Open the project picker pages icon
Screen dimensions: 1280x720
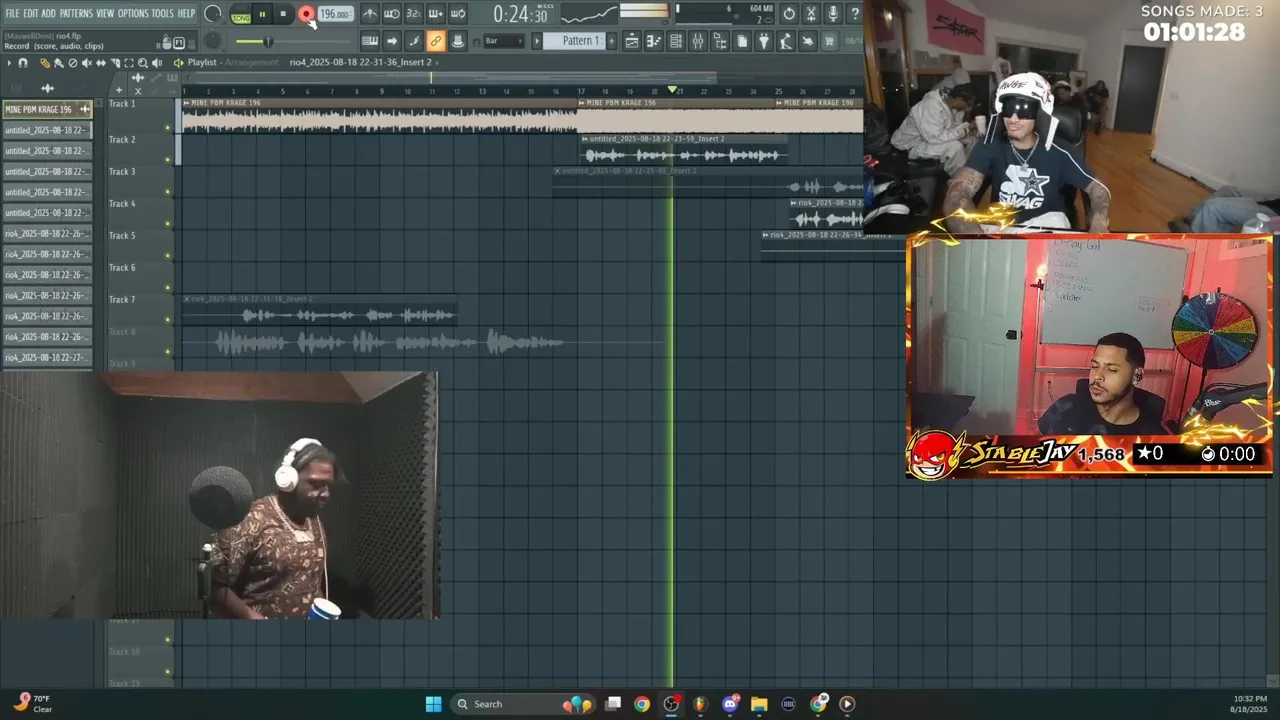[742, 41]
